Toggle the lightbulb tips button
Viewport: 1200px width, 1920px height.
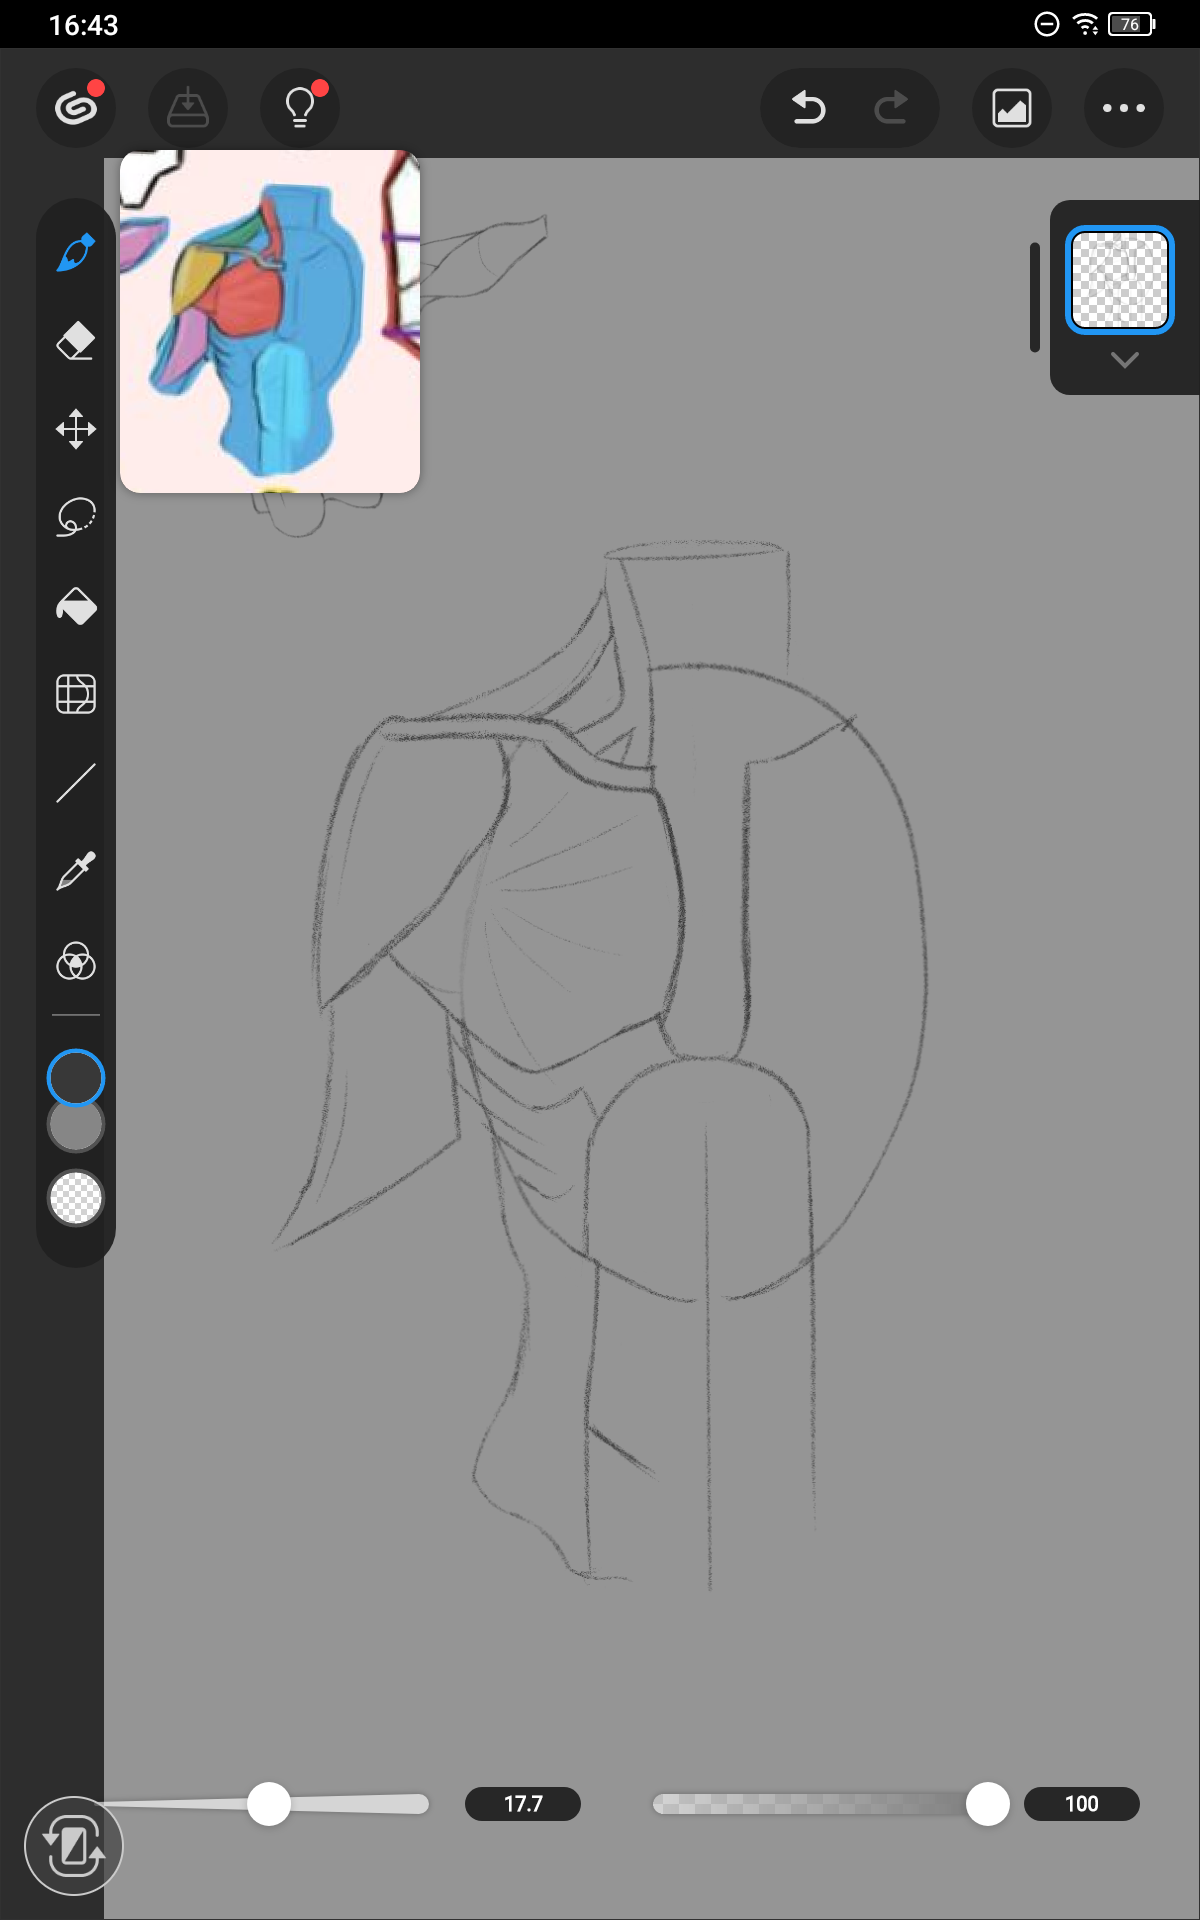tap(300, 108)
